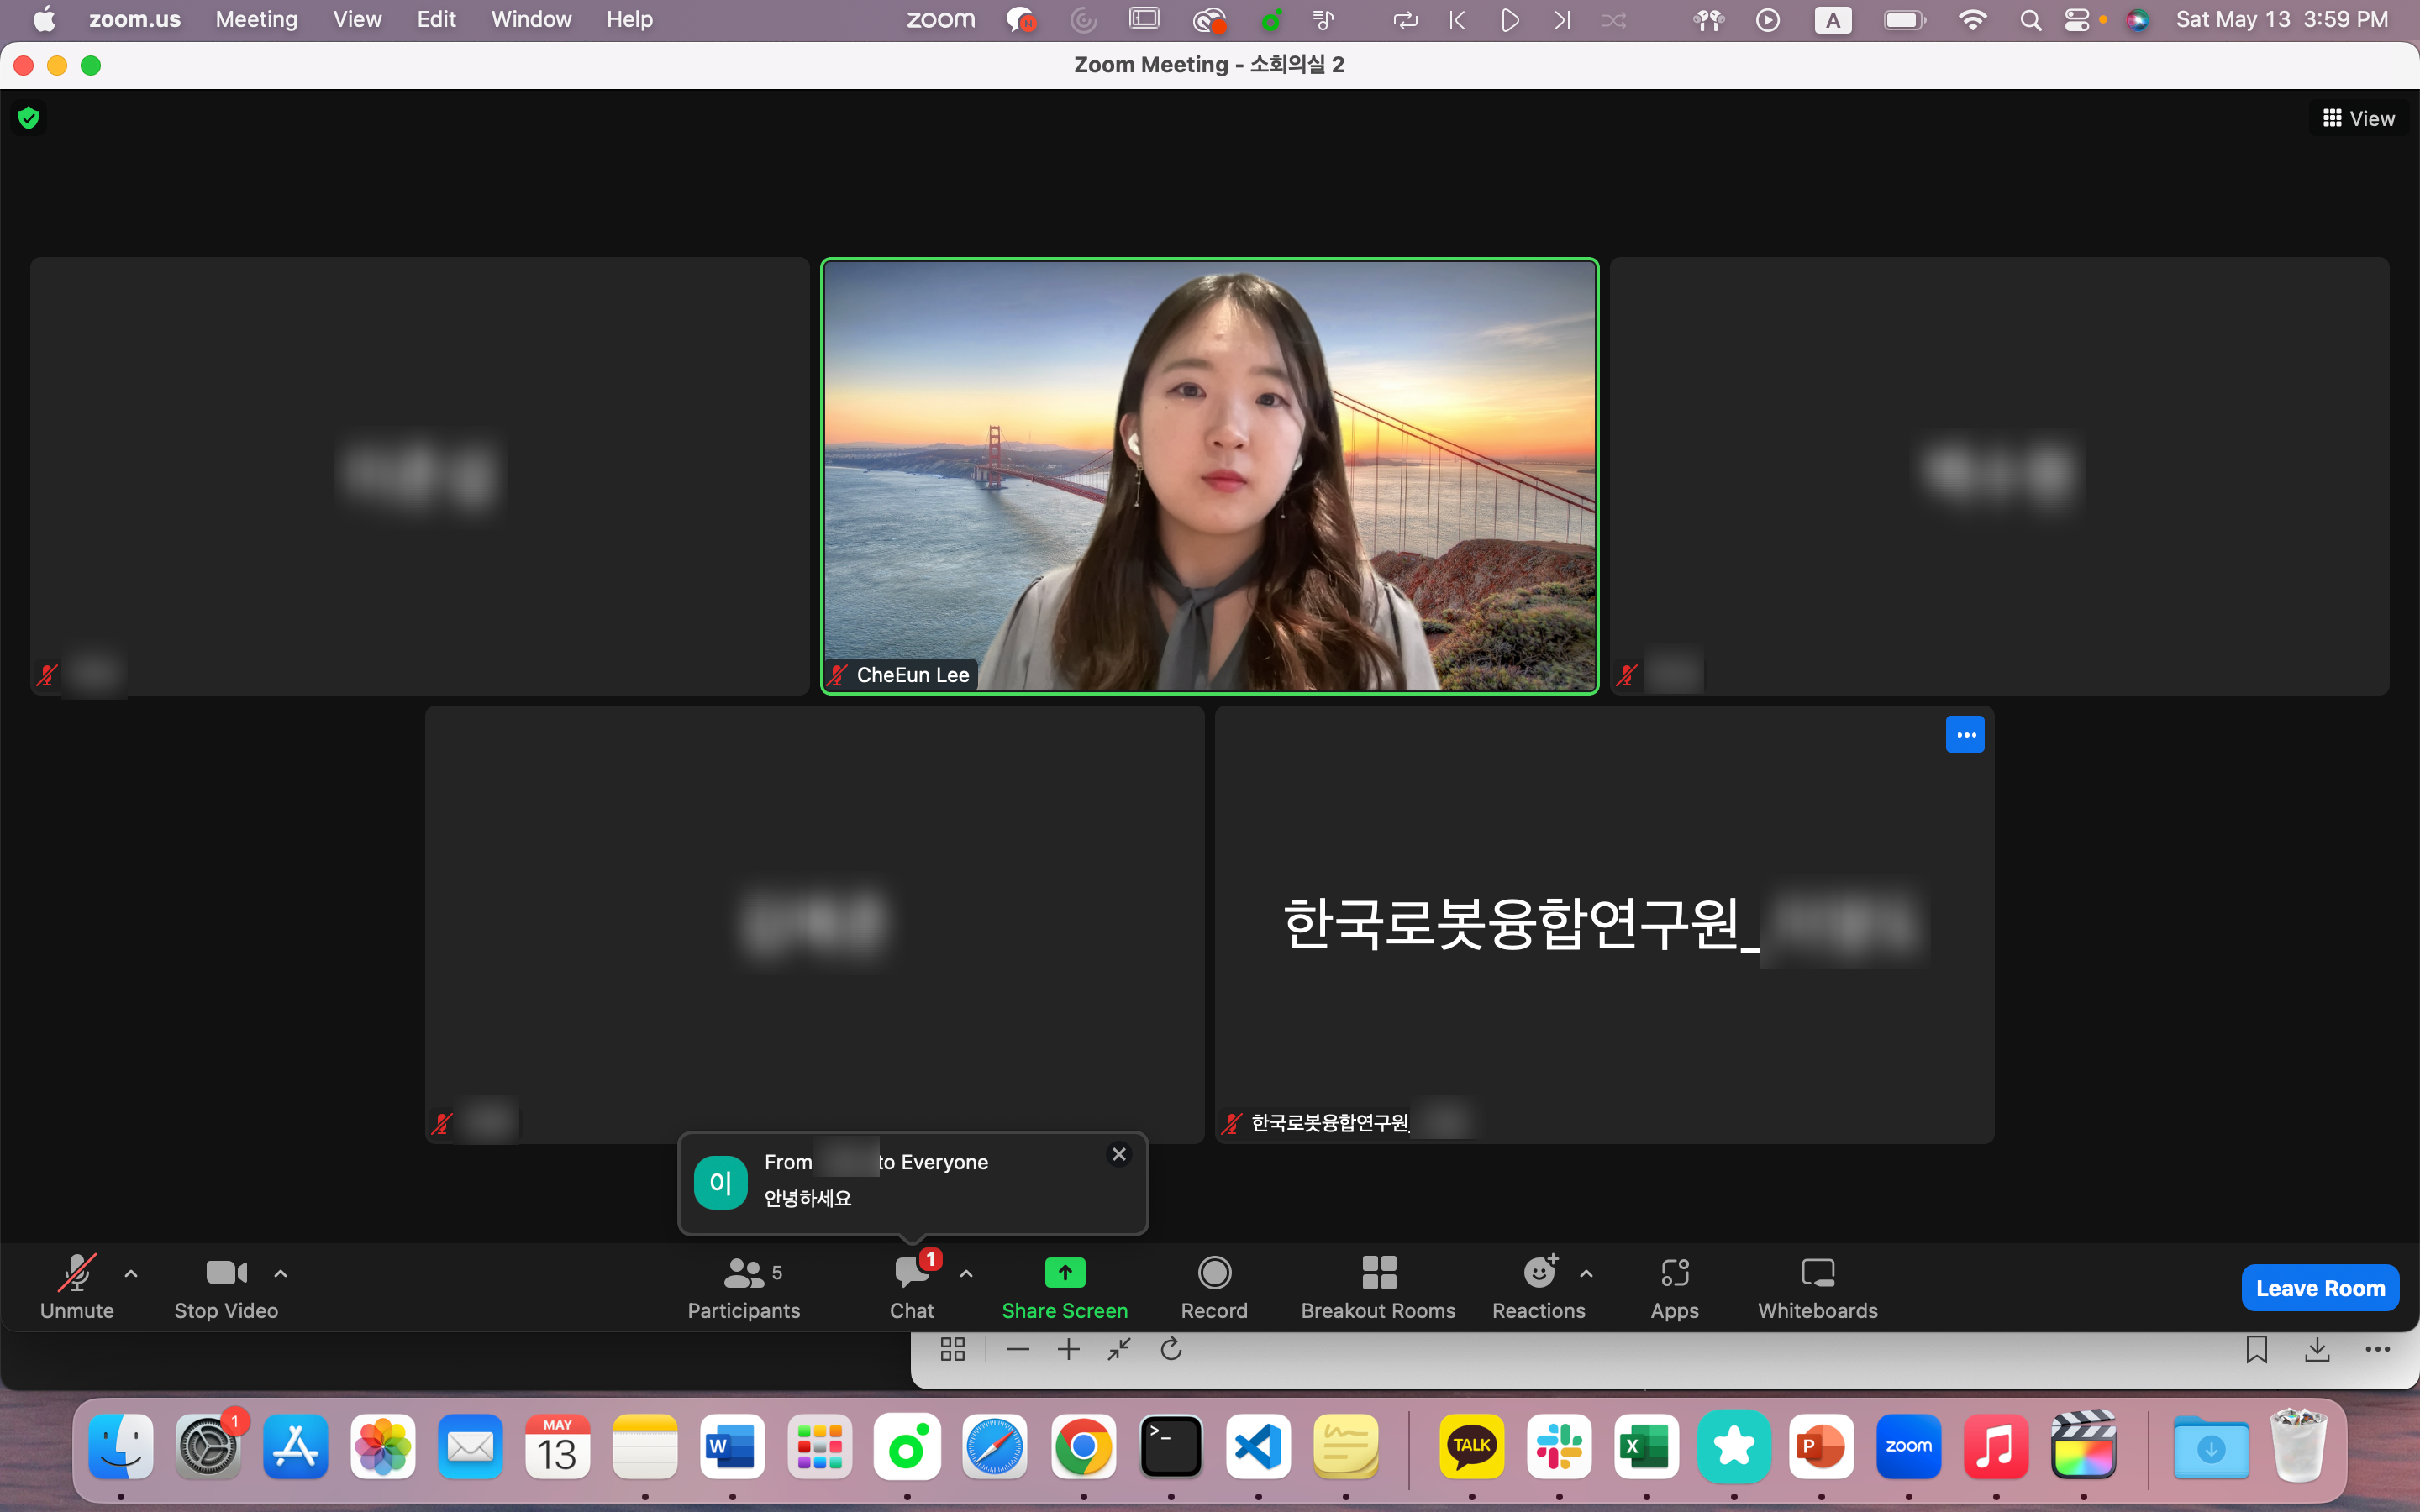Viewport: 2420px width, 1512px height.
Task: Open the Meeting menu in menu bar
Action: (256, 19)
